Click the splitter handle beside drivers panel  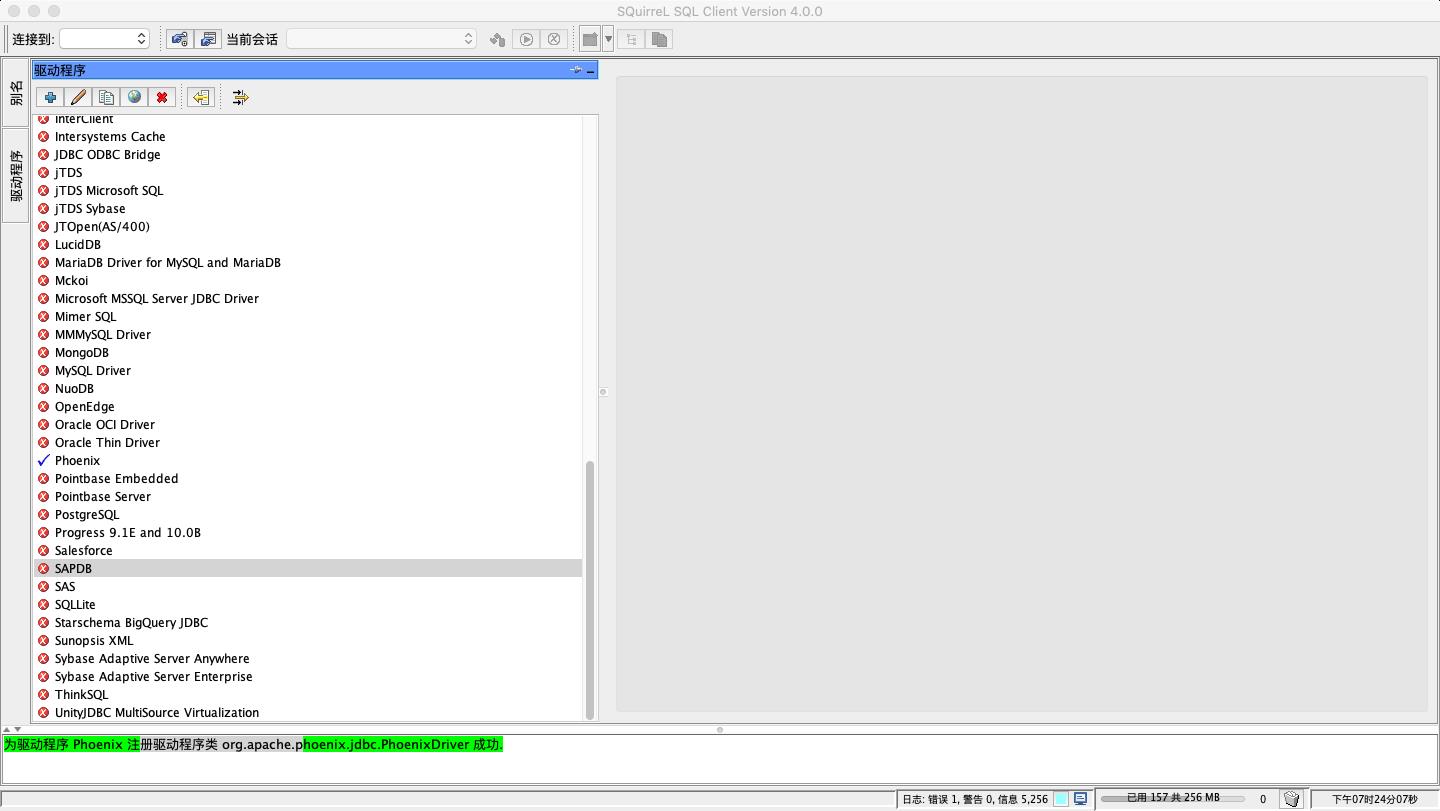click(603, 392)
